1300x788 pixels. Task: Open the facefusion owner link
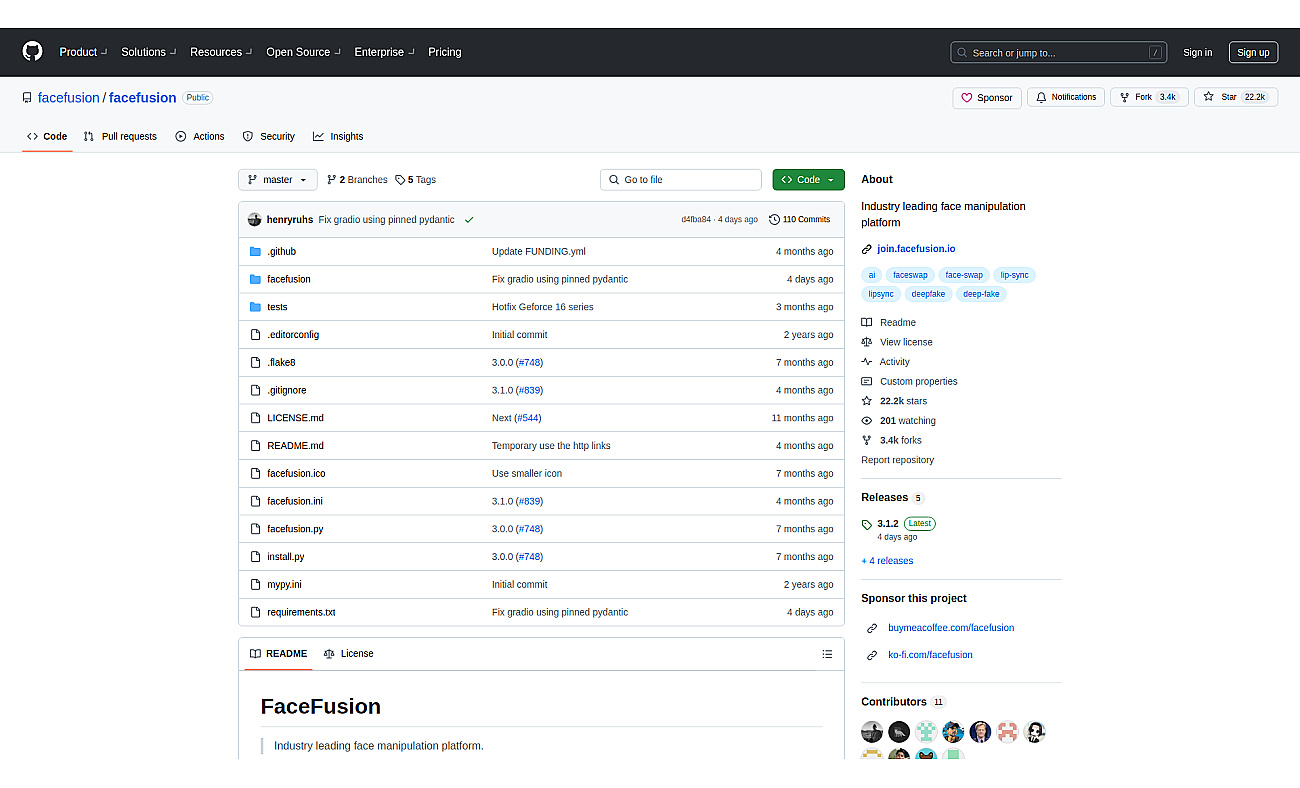click(x=69, y=98)
